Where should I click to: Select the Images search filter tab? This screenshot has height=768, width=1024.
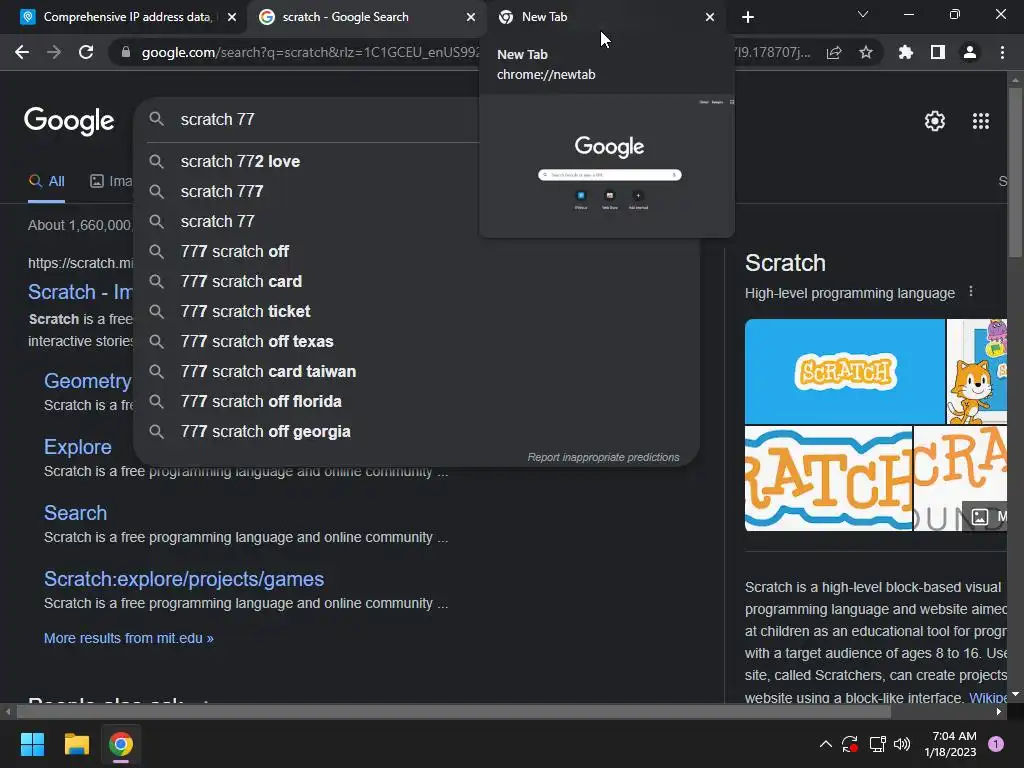(x=111, y=182)
